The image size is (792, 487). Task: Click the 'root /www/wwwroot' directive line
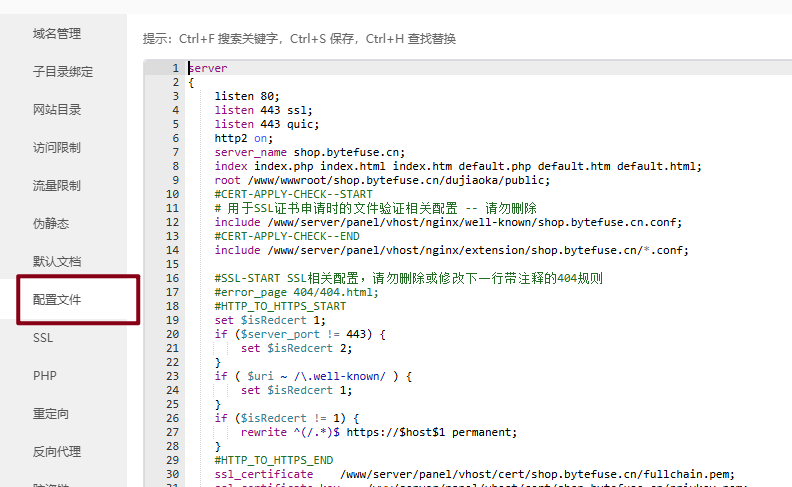point(382,181)
